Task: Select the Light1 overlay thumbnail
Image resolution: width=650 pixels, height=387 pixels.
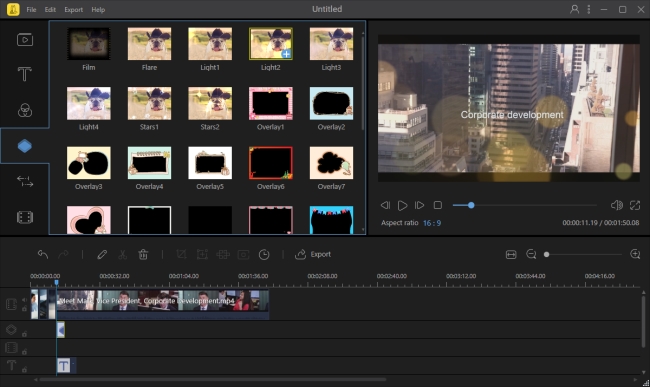Action: coord(210,44)
